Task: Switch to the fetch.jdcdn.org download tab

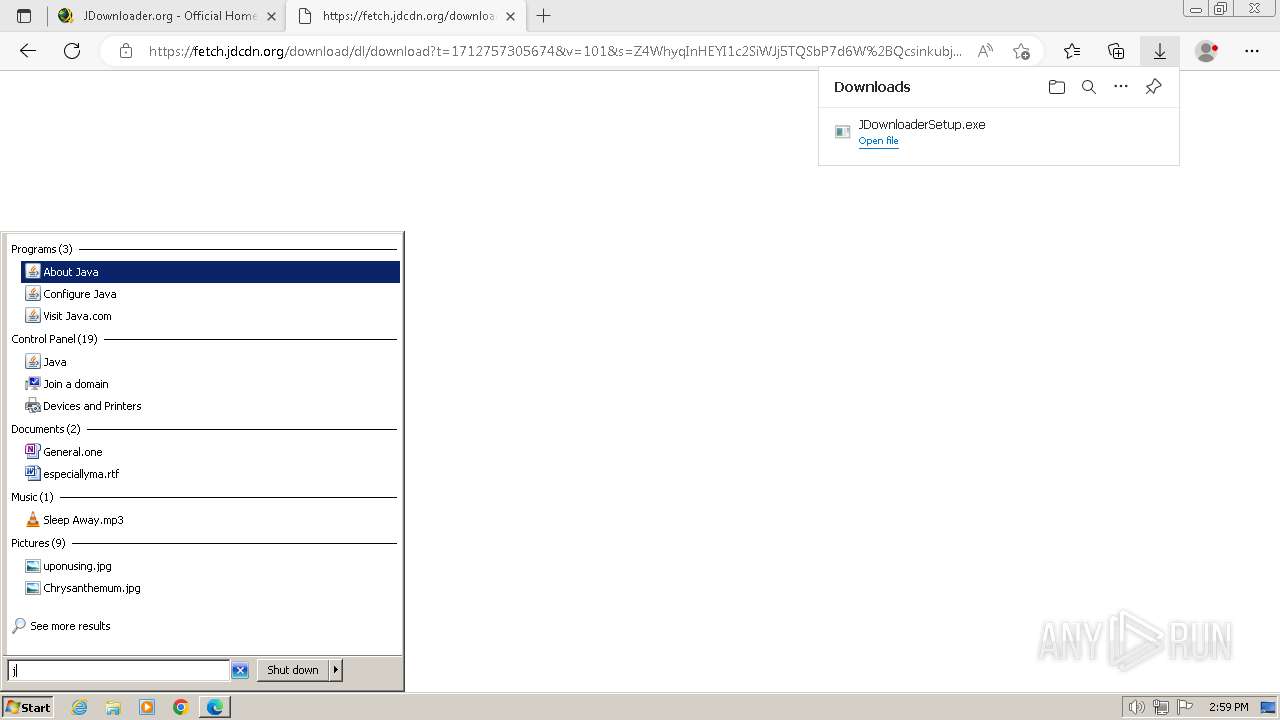Action: (x=406, y=16)
